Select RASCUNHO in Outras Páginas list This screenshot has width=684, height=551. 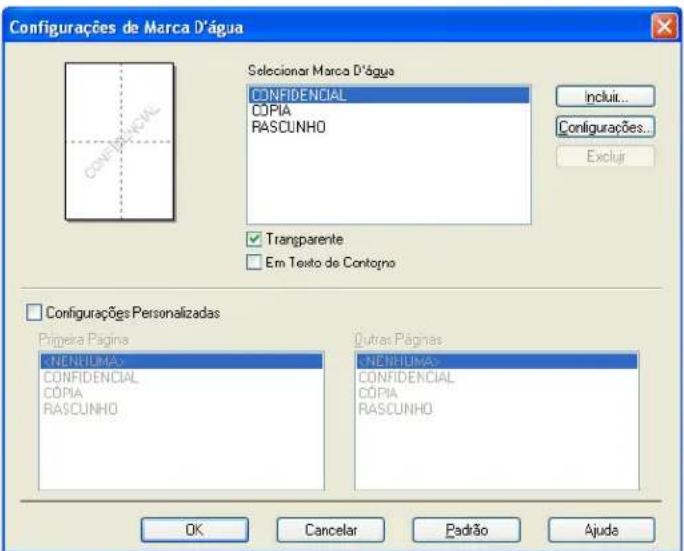497,409
